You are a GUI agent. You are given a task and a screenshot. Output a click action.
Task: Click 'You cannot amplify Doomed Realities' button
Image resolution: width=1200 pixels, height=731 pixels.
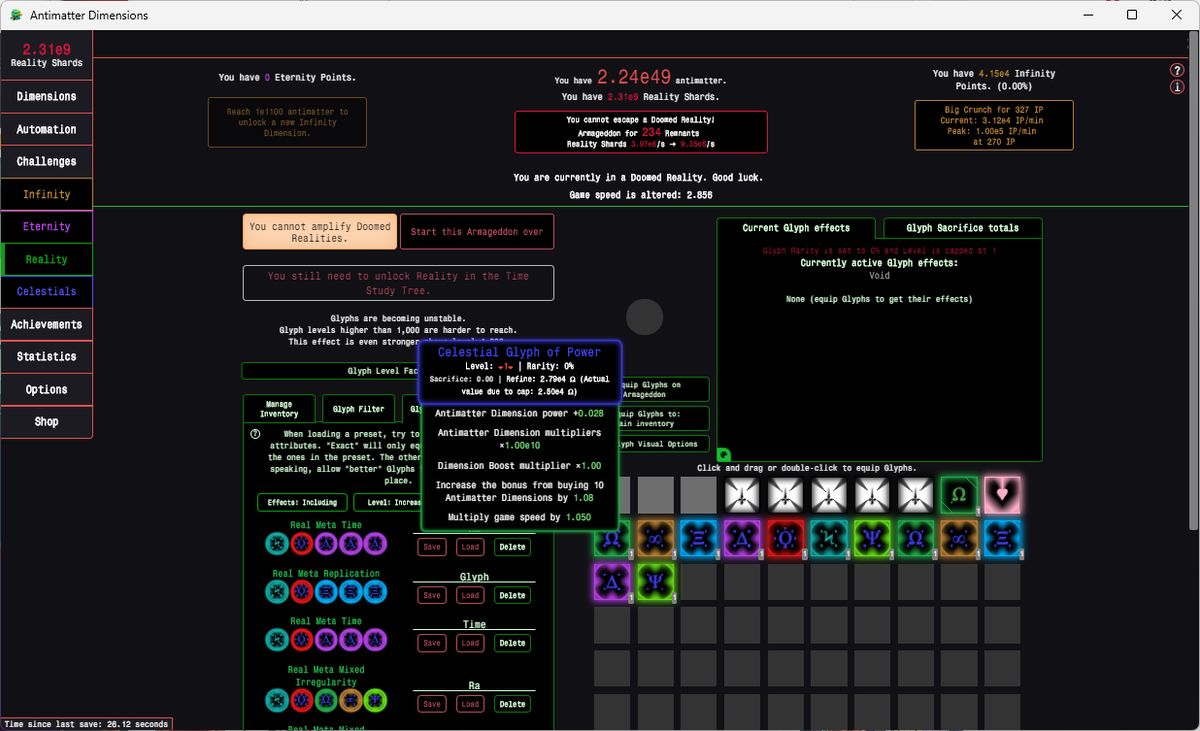pyautogui.click(x=320, y=232)
